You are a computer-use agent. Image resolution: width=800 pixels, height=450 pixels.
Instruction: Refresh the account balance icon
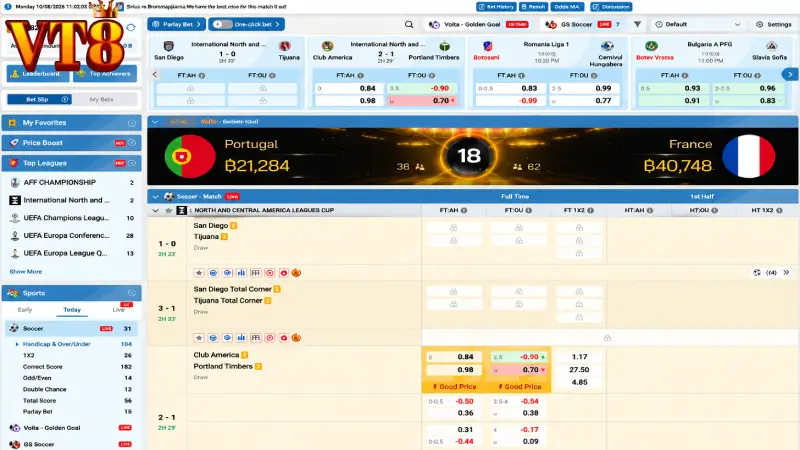131,28
